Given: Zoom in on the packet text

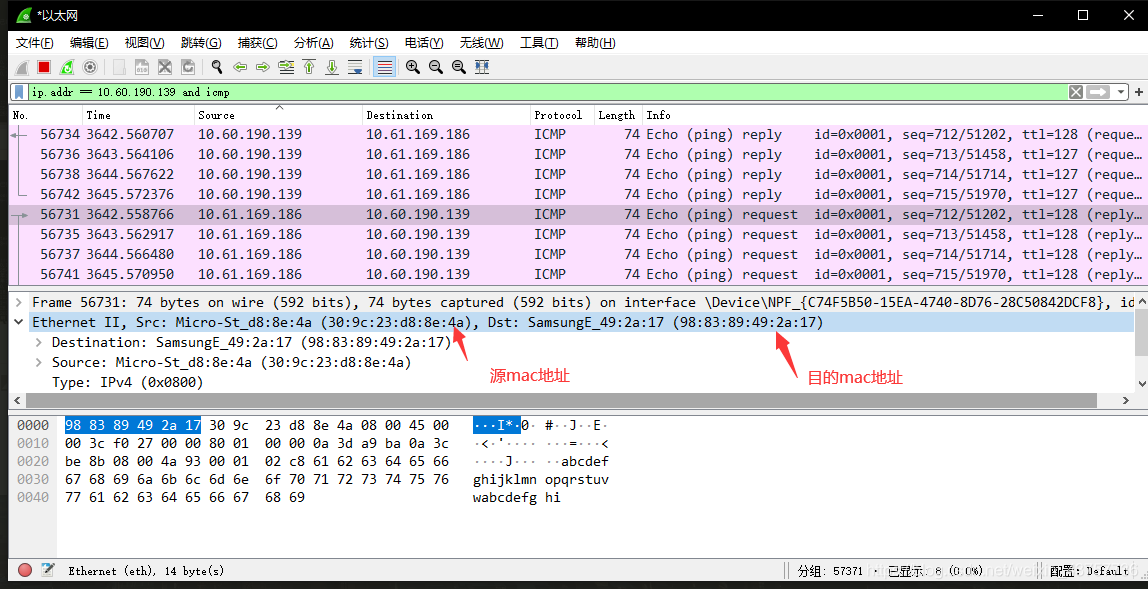Looking at the screenshot, I should (x=413, y=67).
